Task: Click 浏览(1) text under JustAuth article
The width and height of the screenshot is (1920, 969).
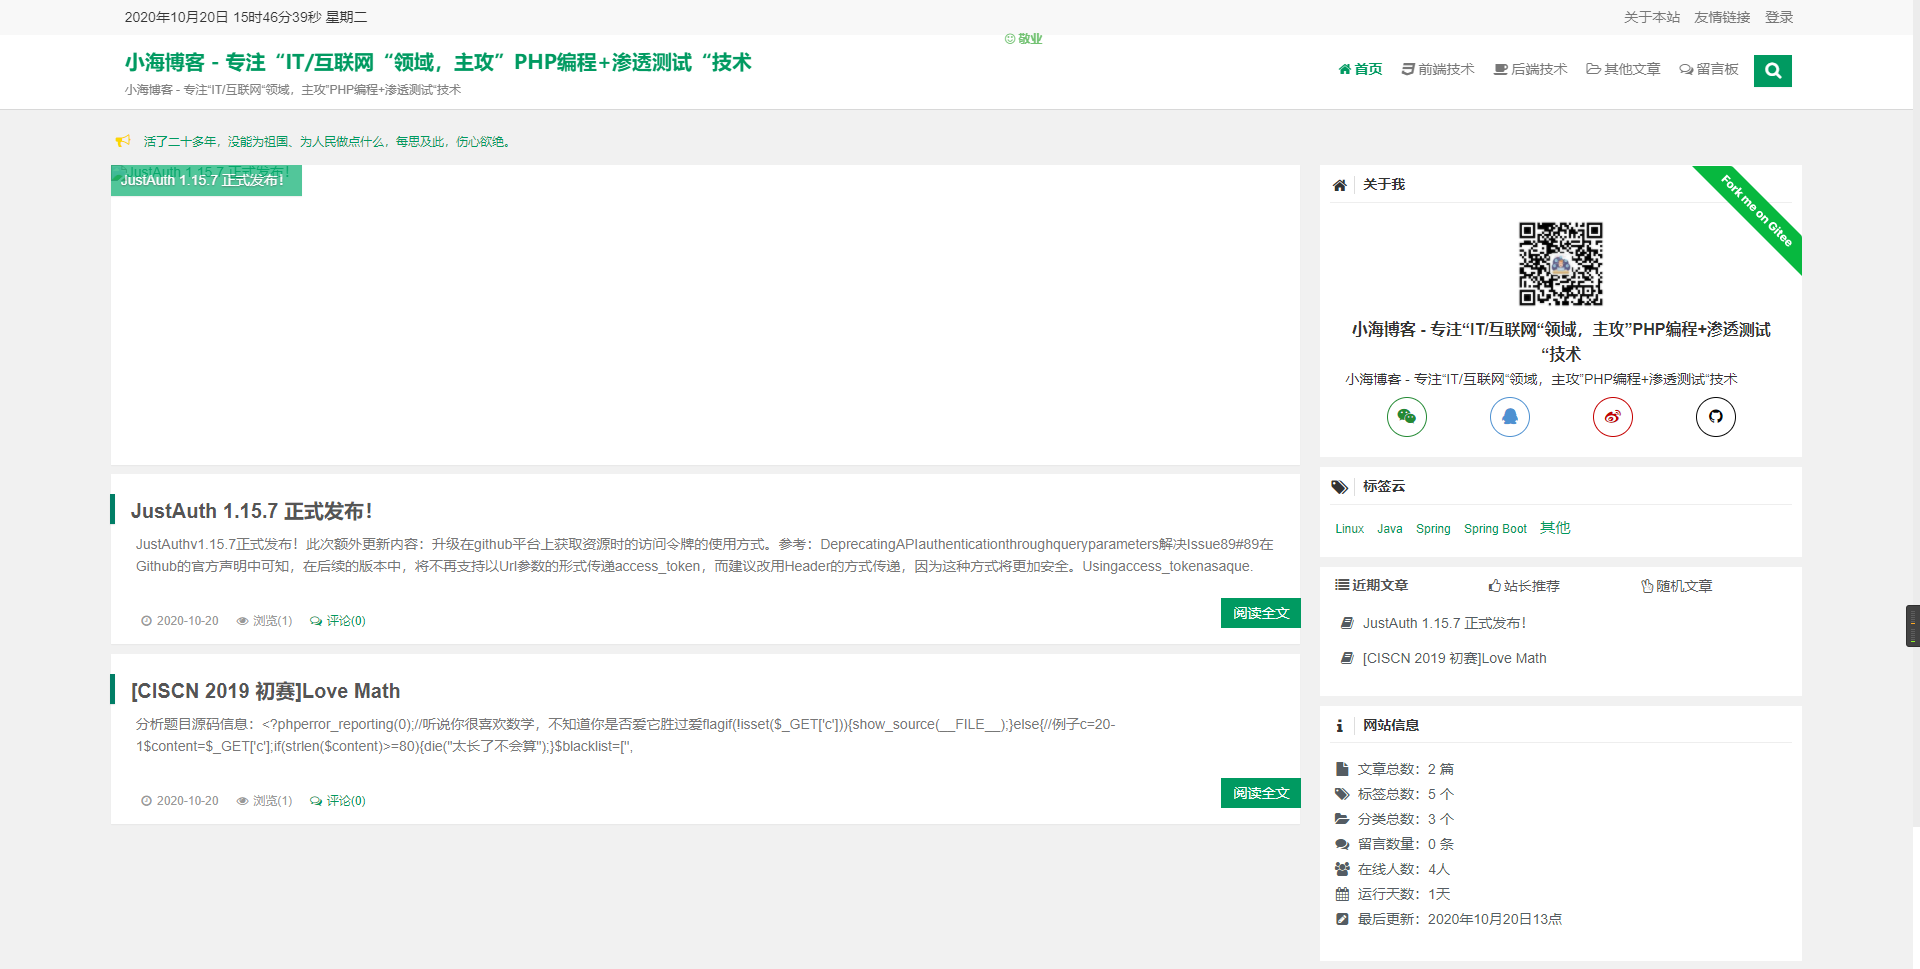Action: (x=272, y=621)
